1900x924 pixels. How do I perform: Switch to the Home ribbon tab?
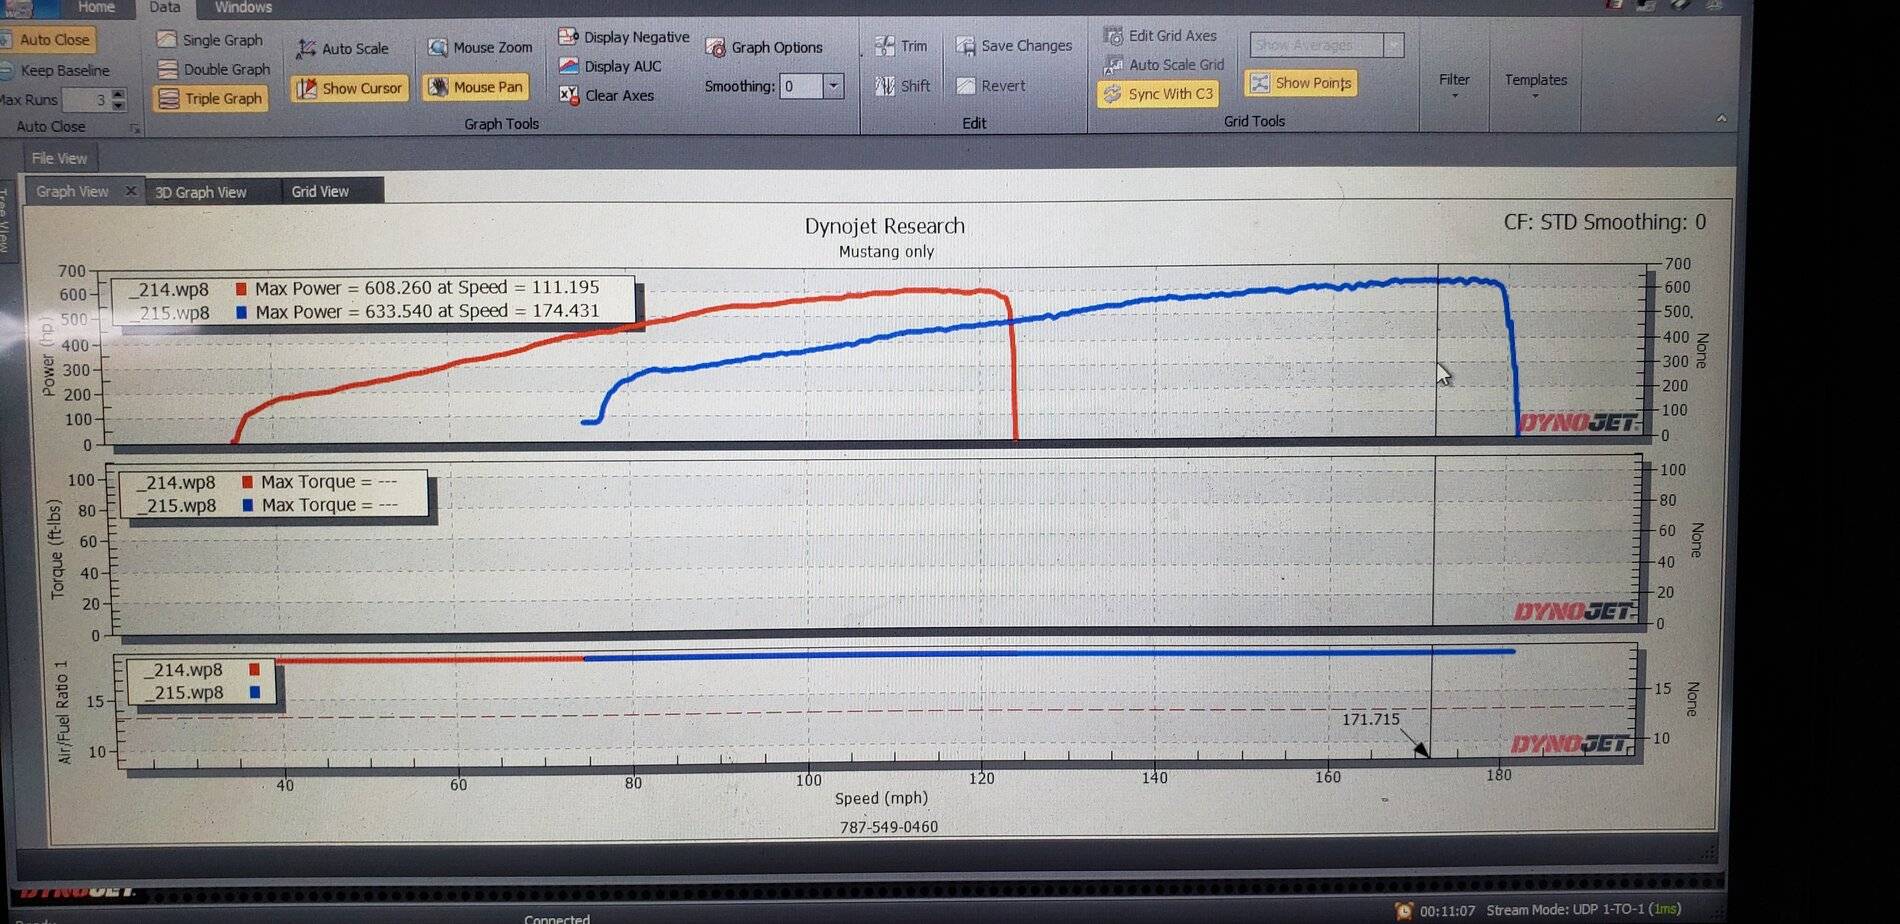96,7
